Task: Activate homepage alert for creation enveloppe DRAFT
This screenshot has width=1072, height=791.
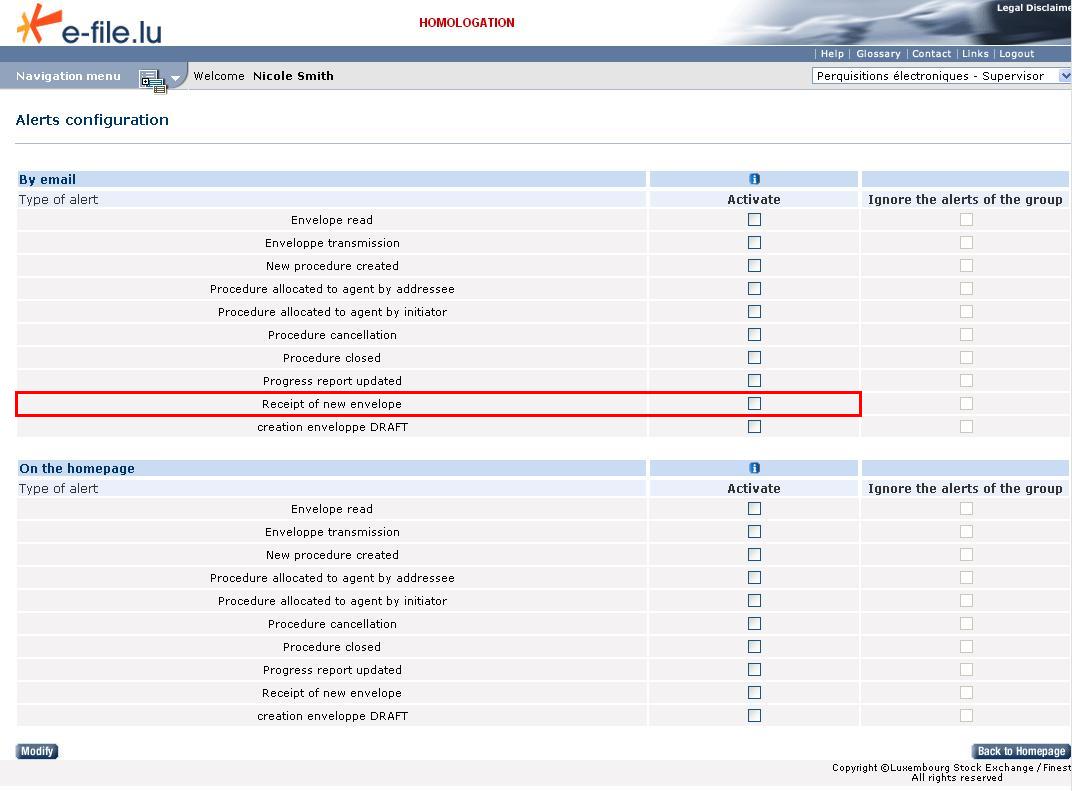Action: (x=754, y=716)
